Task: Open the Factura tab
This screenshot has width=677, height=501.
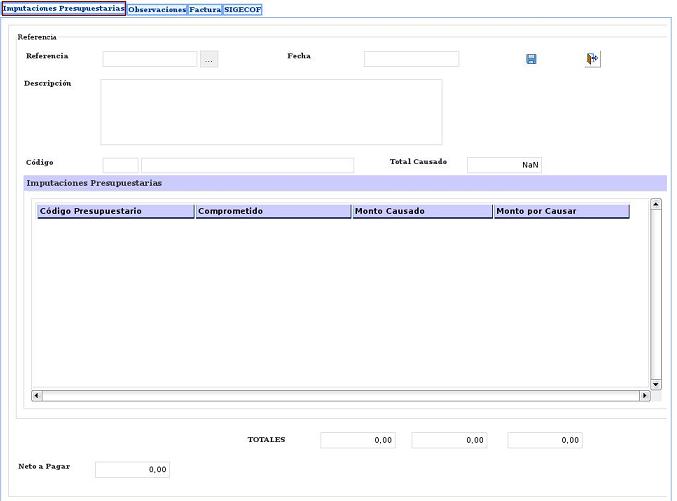Action: tap(205, 9)
